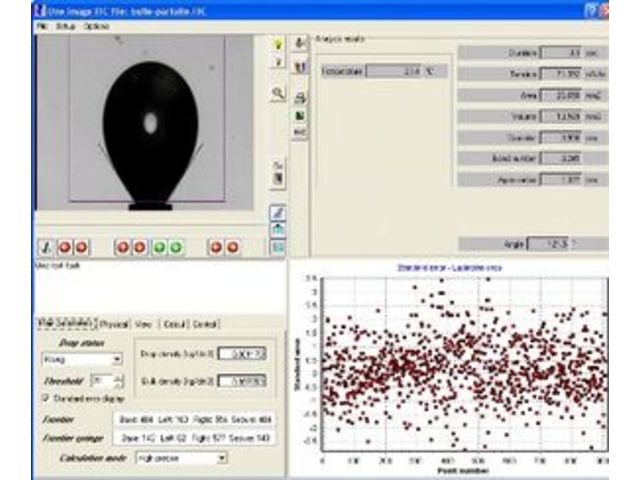Viewport: 640px width, 480px height.
Task: Click the red circle just left of green buttons
Action: (x=140, y=247)
